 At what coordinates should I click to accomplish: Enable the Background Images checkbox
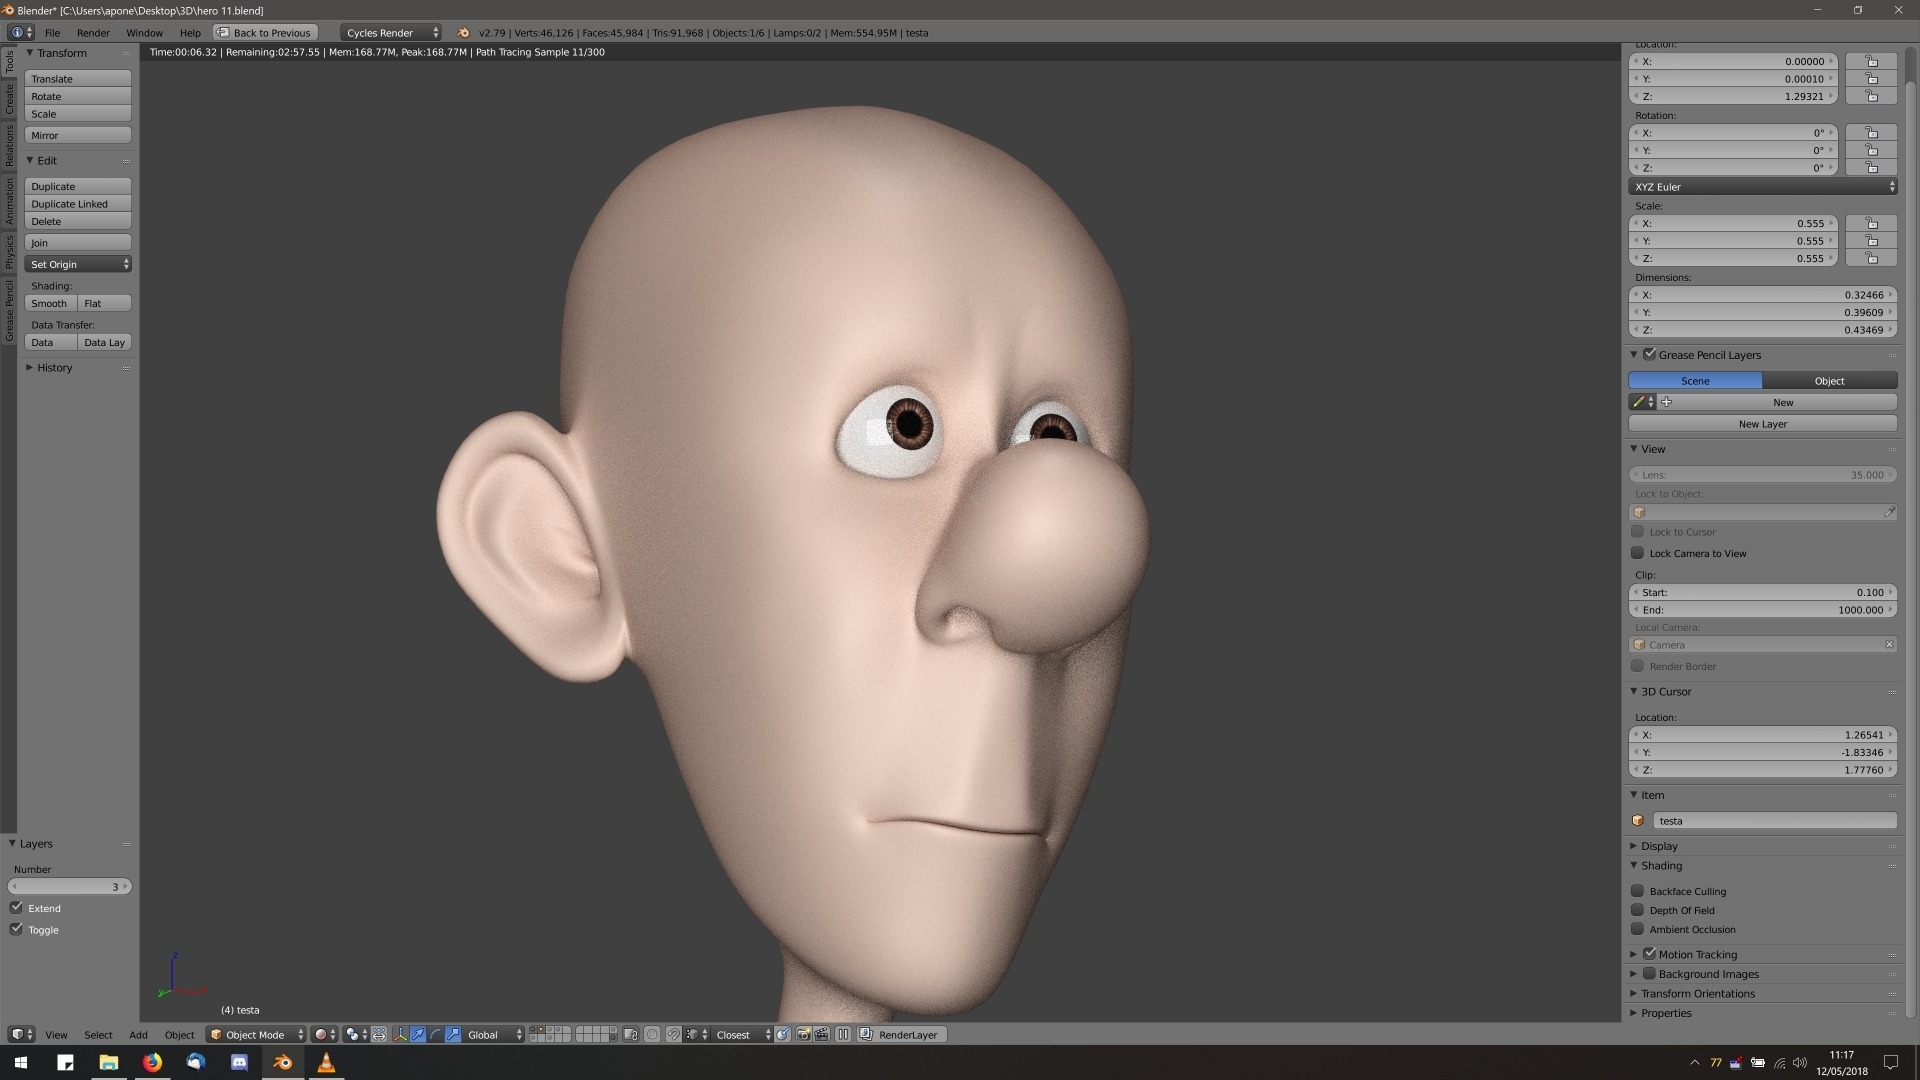[1649, 973]
